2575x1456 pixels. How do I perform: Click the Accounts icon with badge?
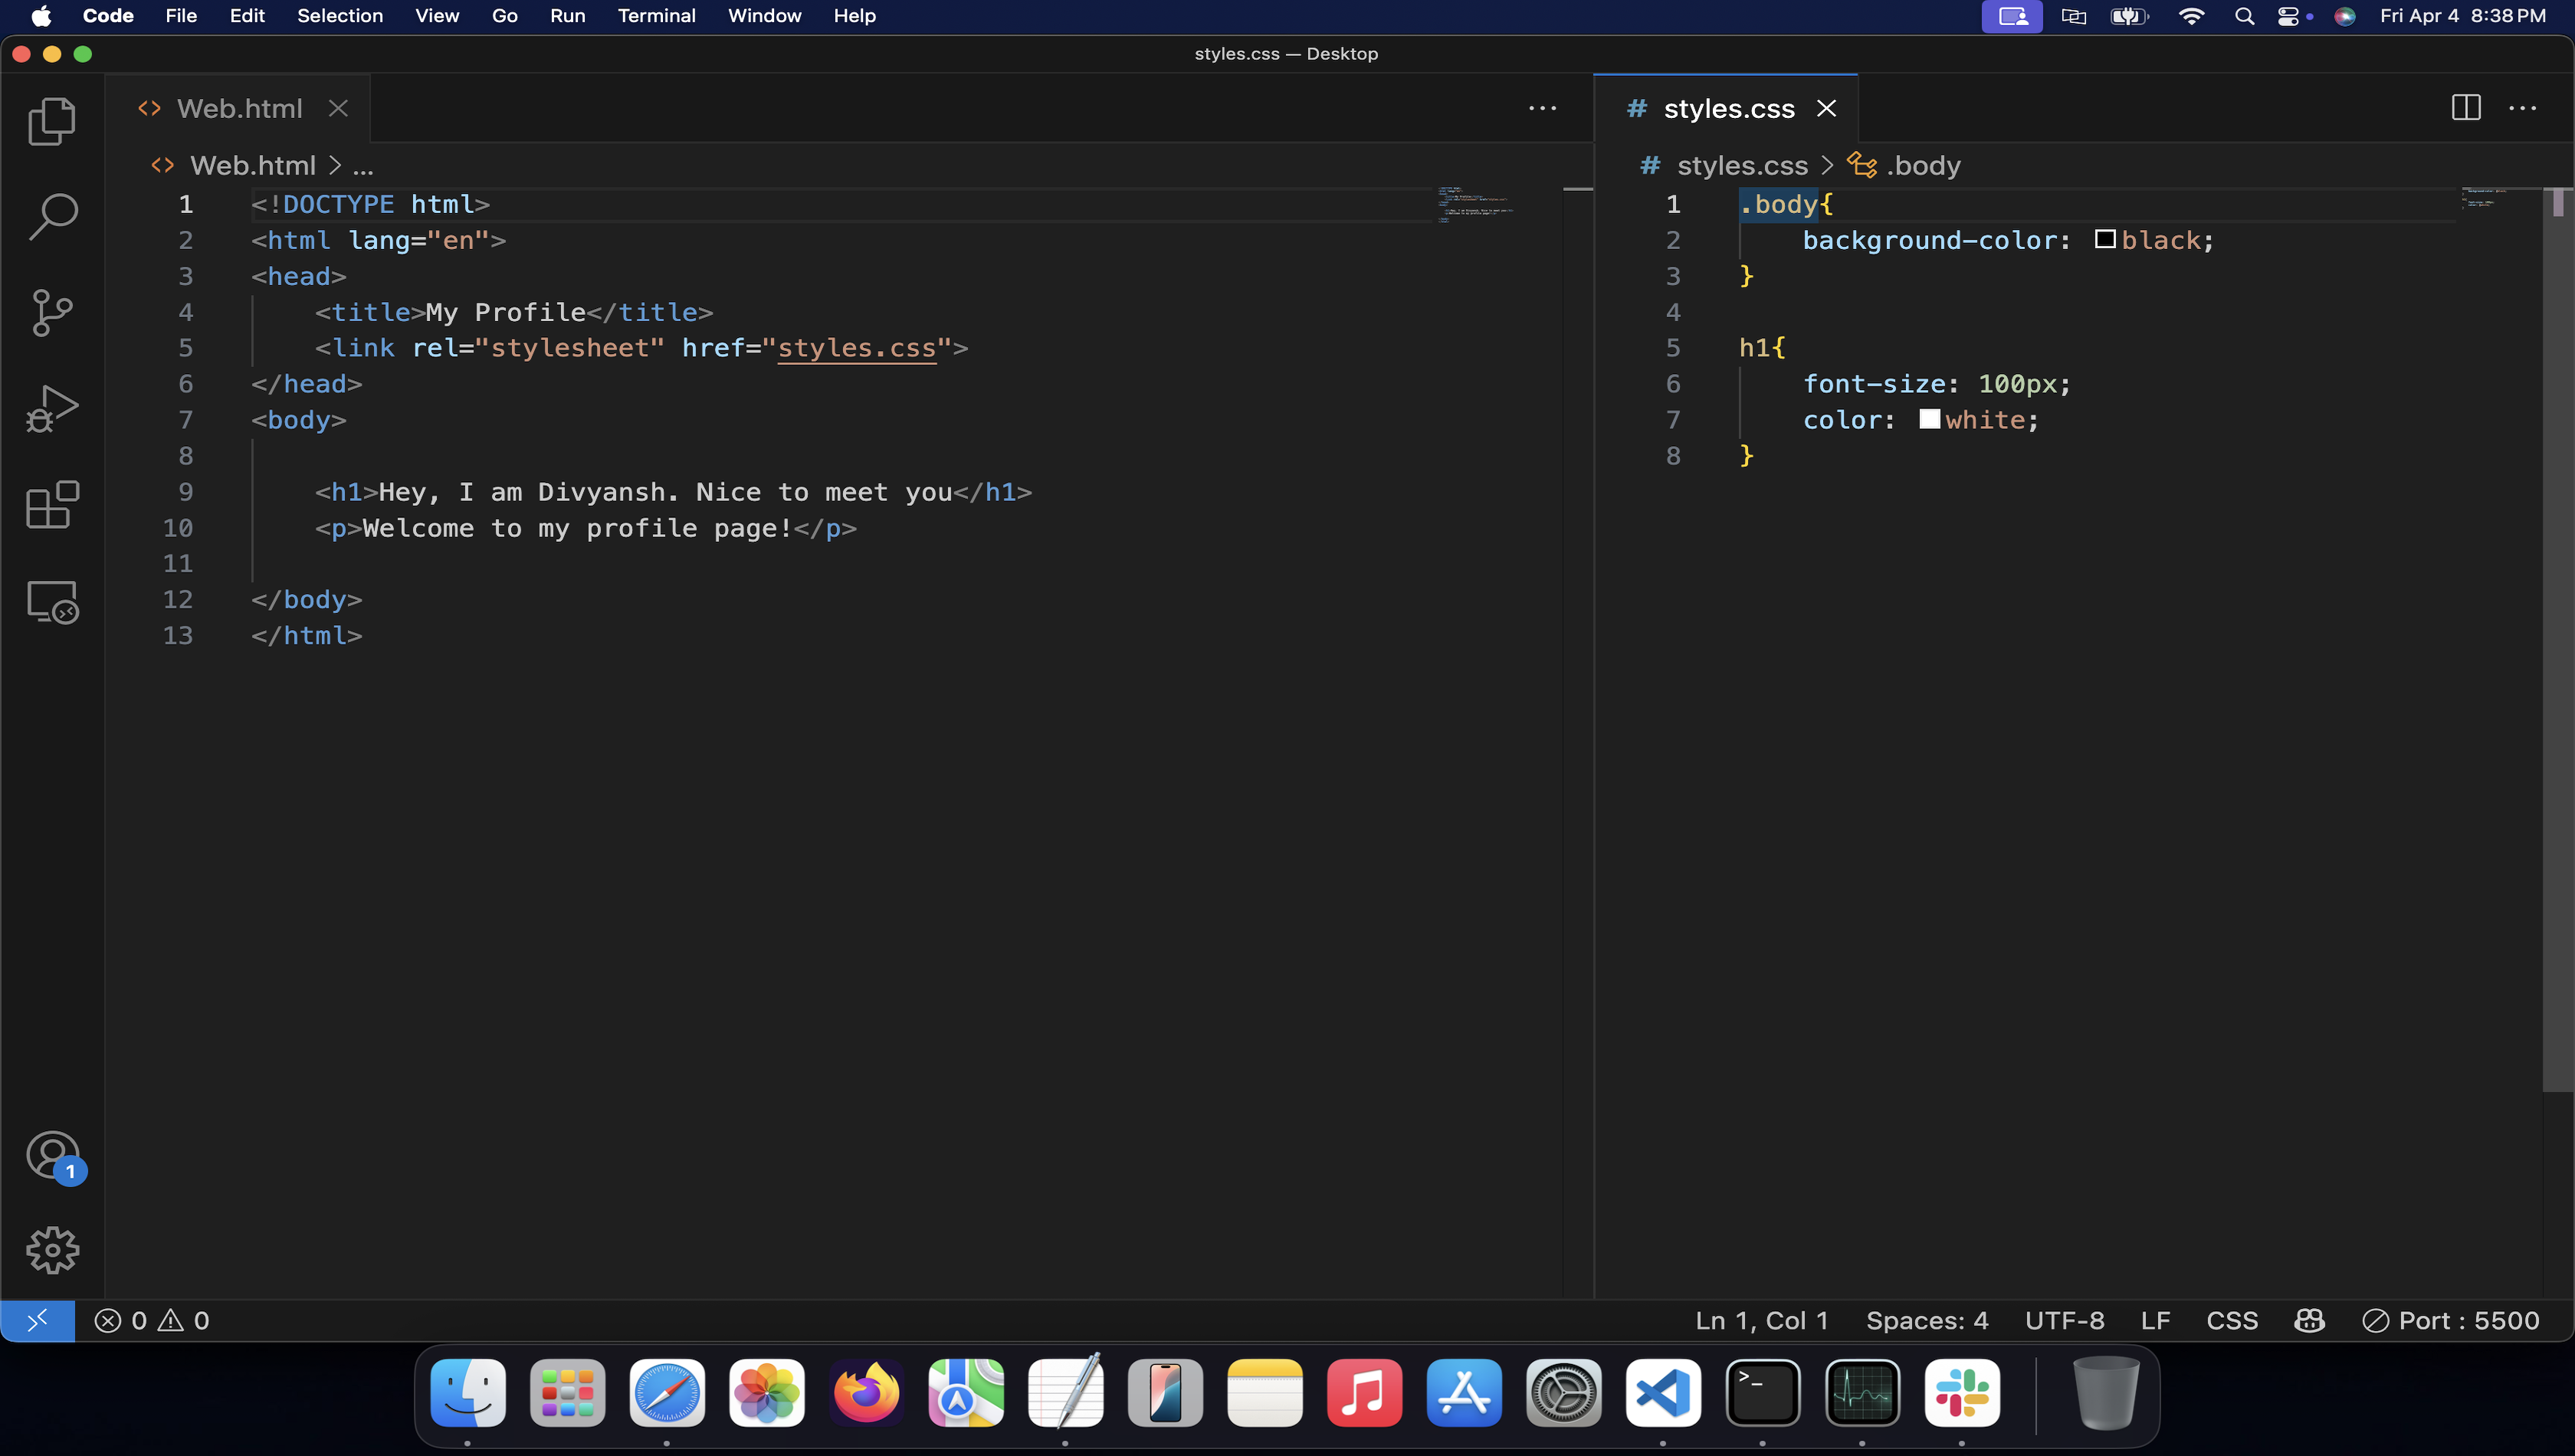[52, 1156]
